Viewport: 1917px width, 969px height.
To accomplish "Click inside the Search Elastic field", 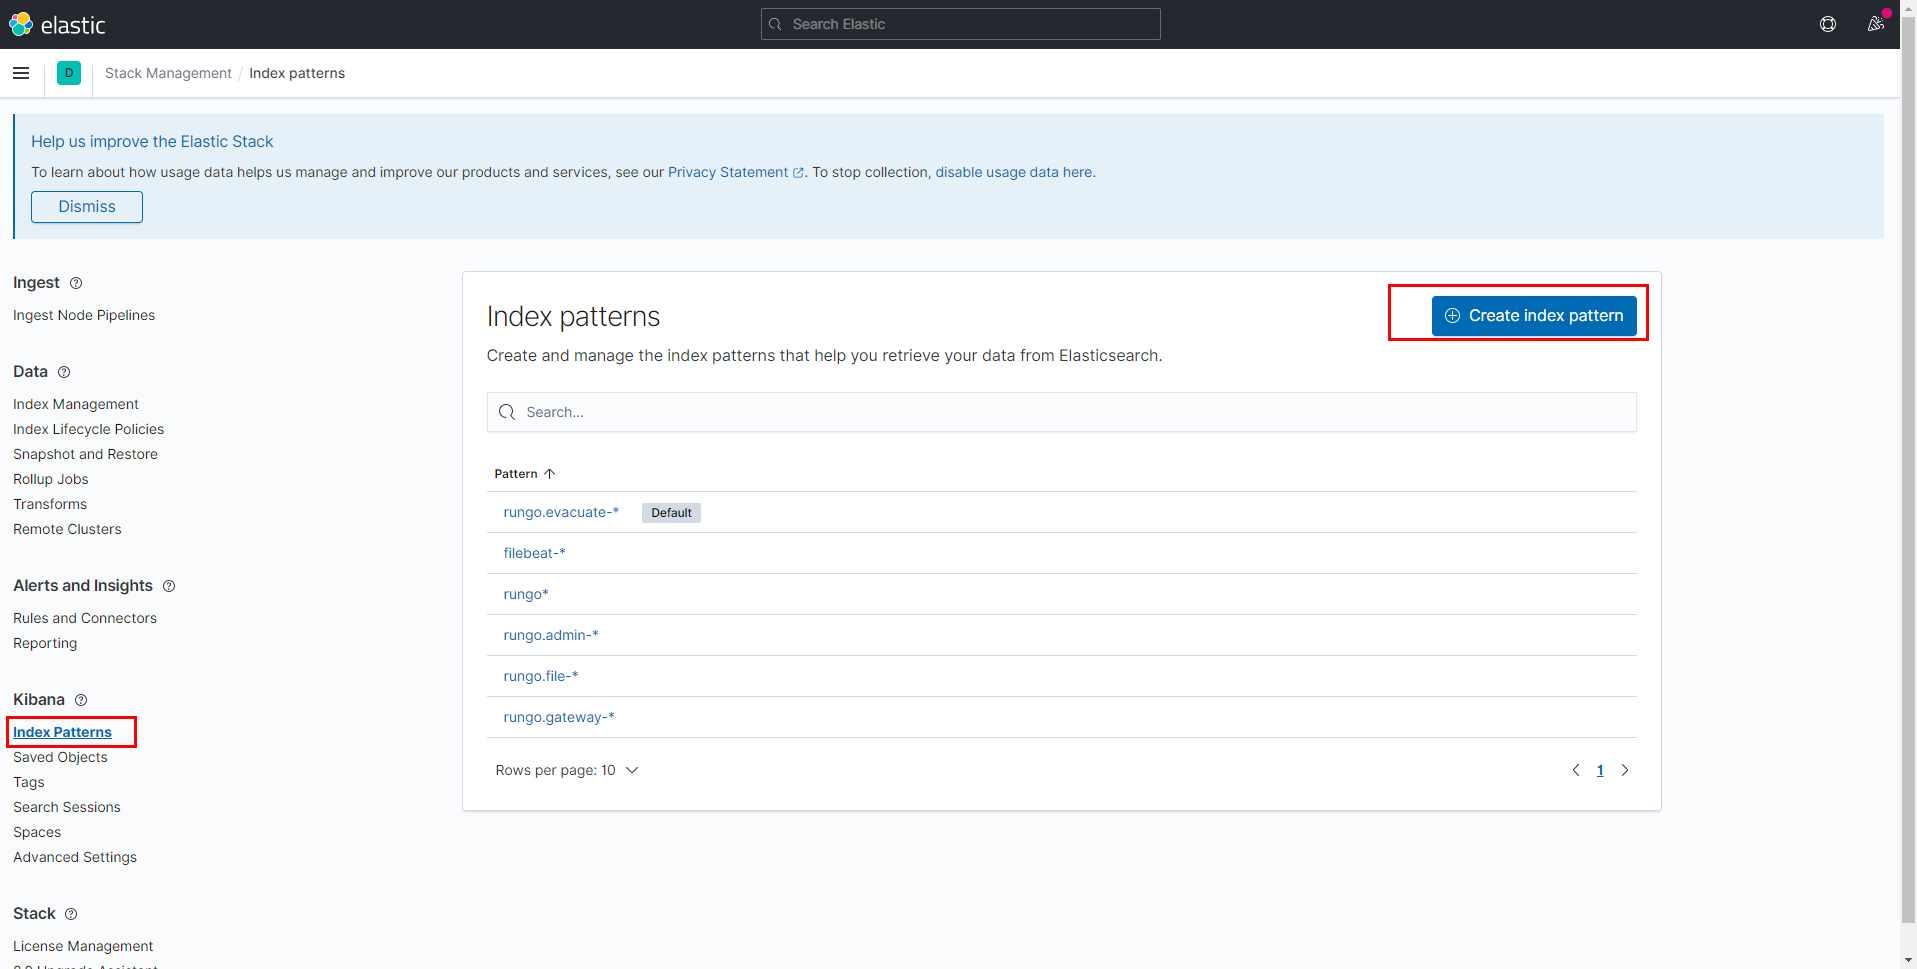I will (959, 23).
